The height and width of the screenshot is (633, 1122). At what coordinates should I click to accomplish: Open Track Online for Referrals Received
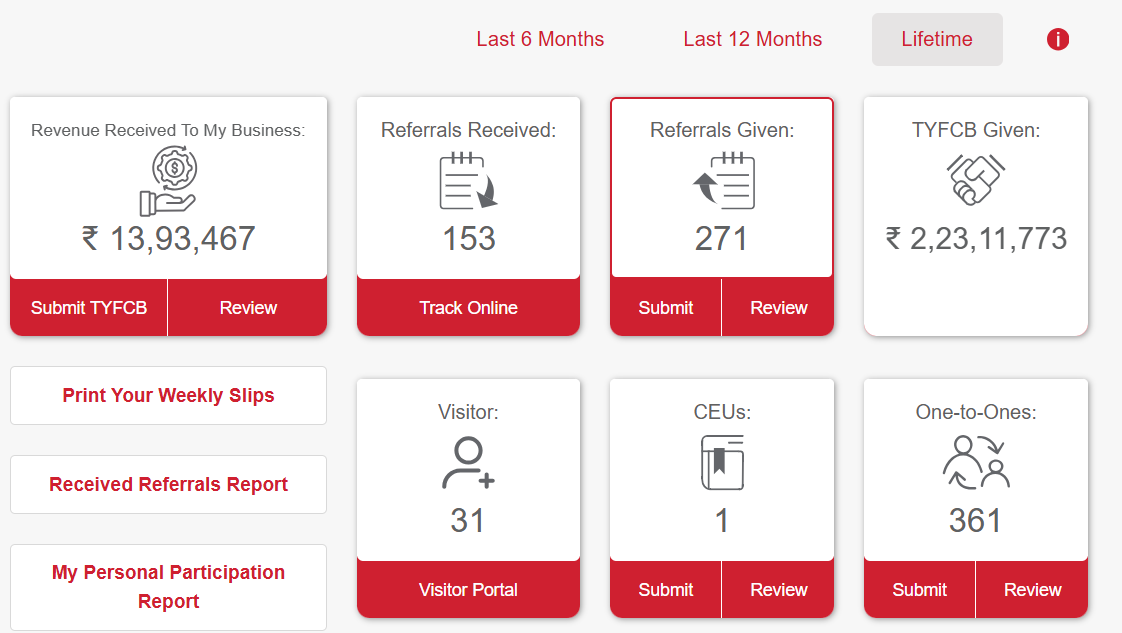click(467, 307)
